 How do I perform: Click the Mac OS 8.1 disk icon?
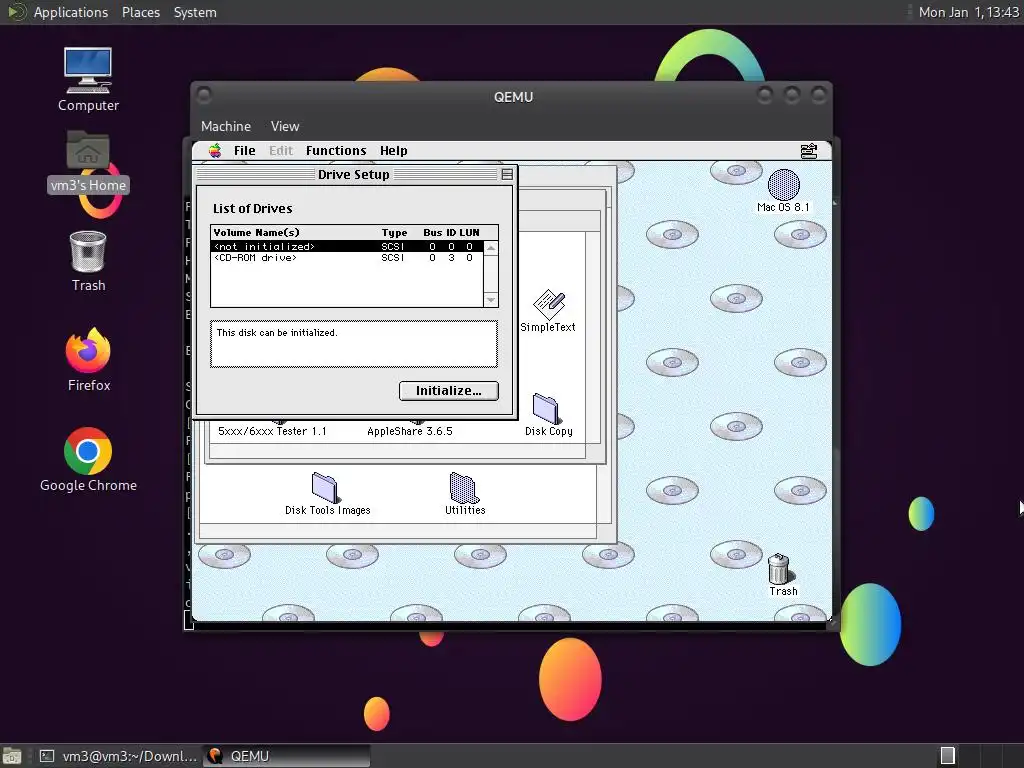783,185
